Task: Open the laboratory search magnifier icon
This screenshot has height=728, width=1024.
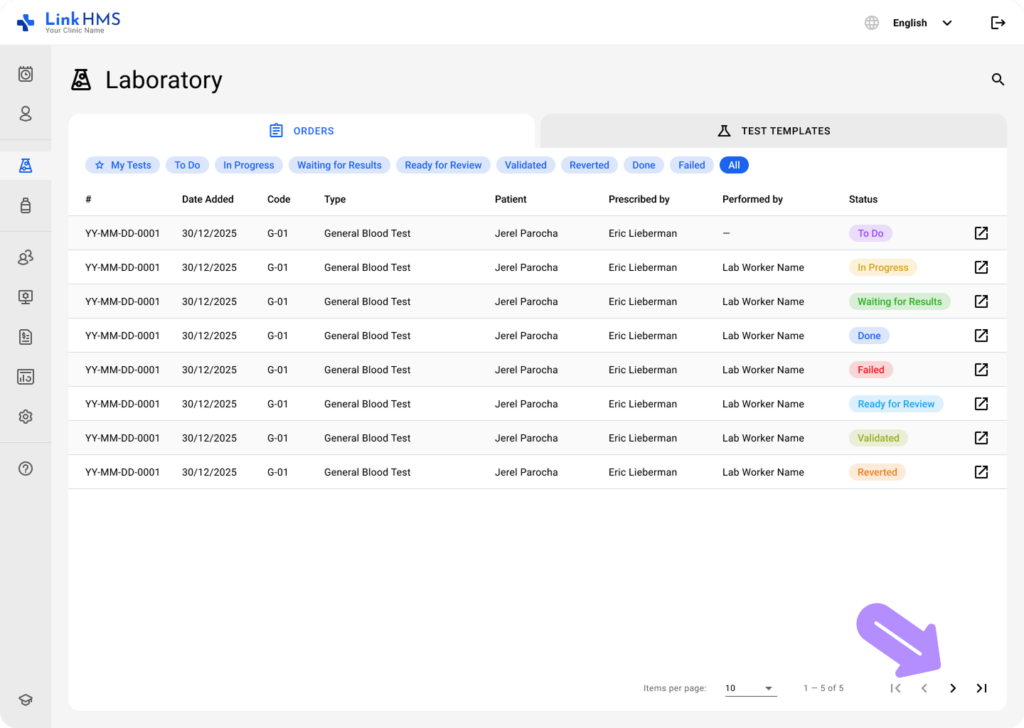Action: tap(998, 80)
